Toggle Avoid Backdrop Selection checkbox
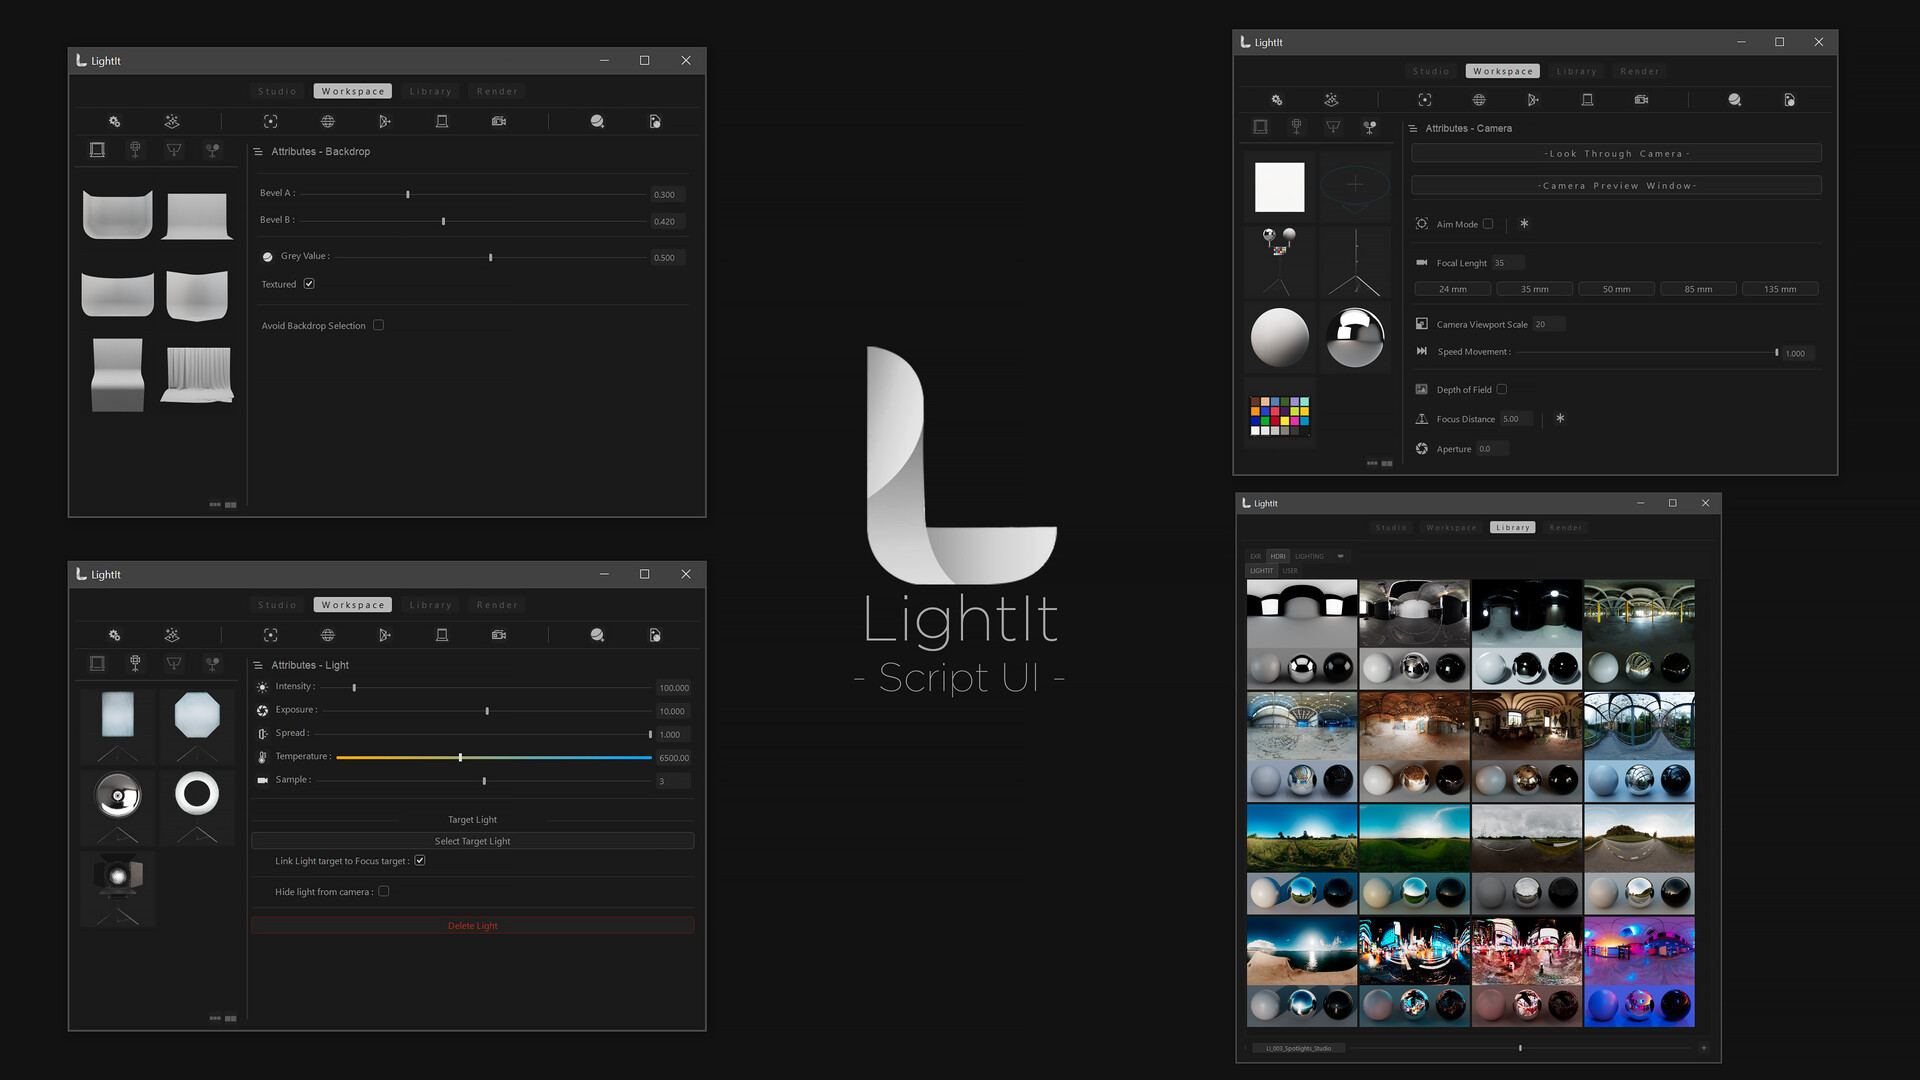 [x=379, y=325]
